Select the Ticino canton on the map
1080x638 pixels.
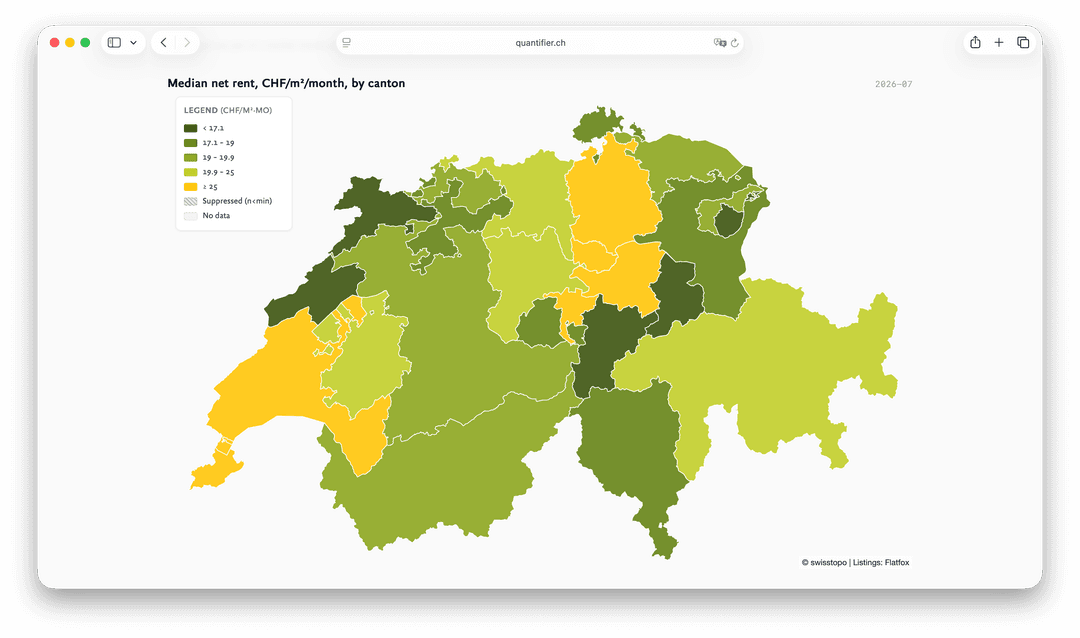coord(630,448)
